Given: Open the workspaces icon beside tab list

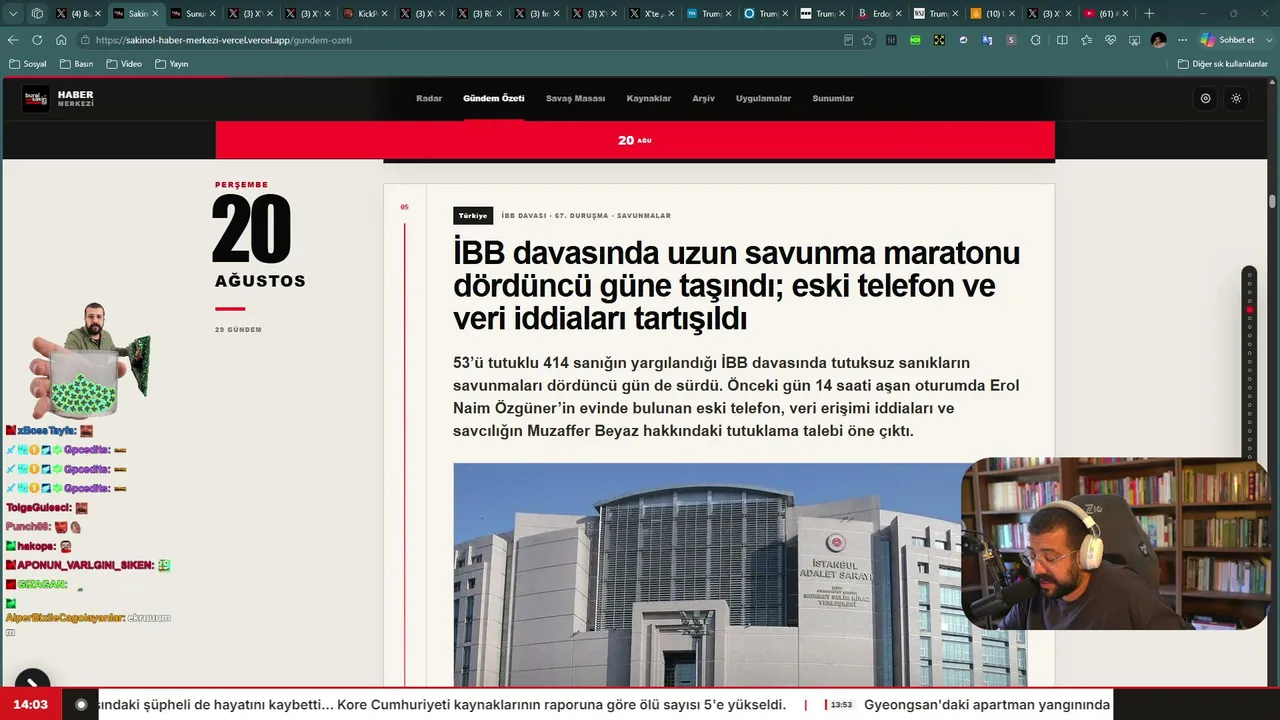Looking at the screenshot, I should click(x=37, y=14).
